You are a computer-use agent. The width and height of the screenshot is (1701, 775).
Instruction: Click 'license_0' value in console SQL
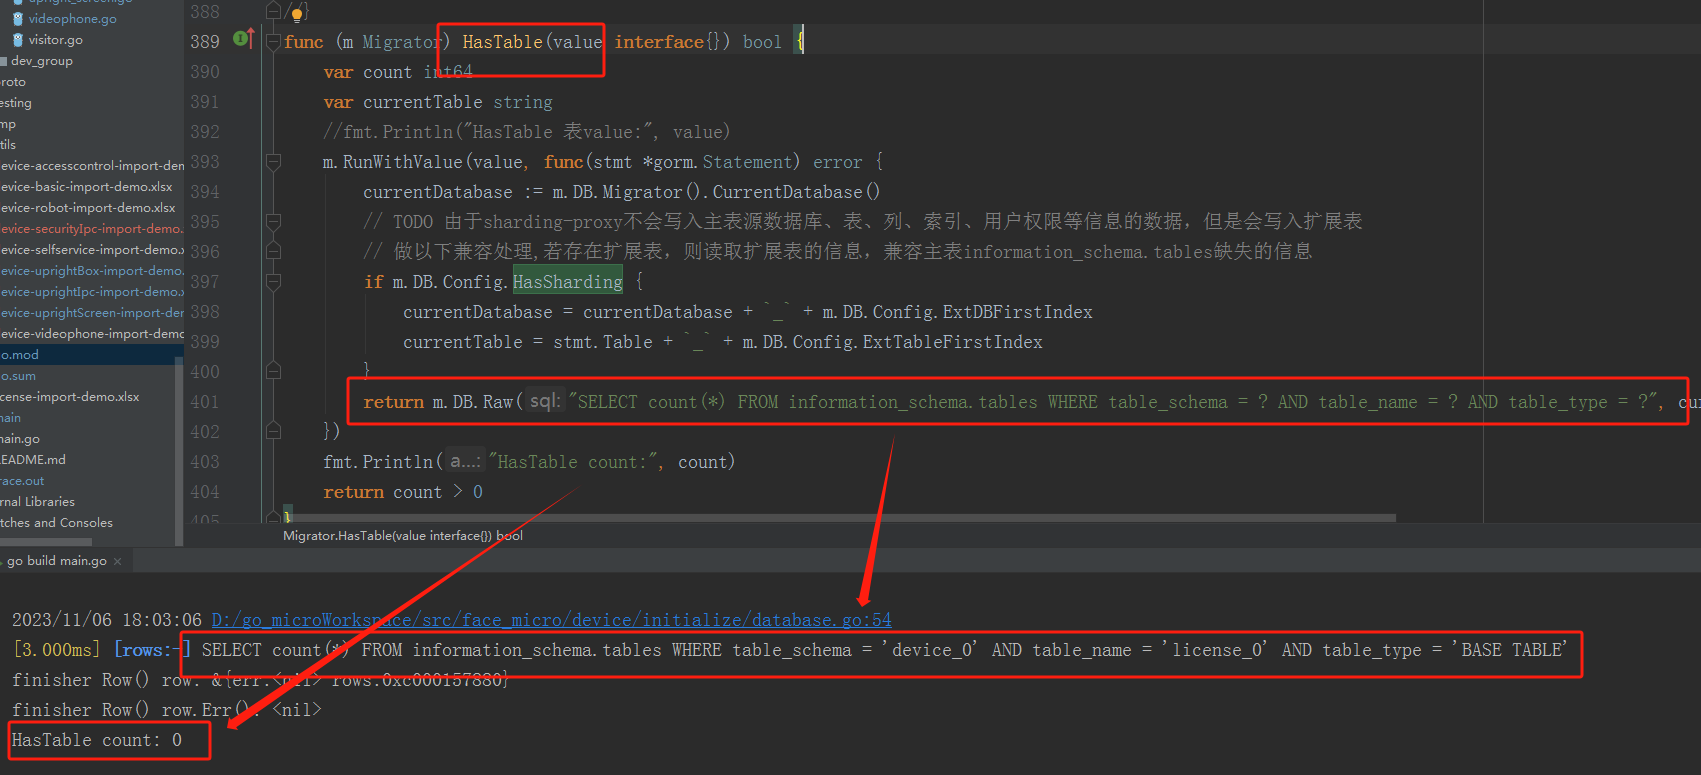[1216, 650]
